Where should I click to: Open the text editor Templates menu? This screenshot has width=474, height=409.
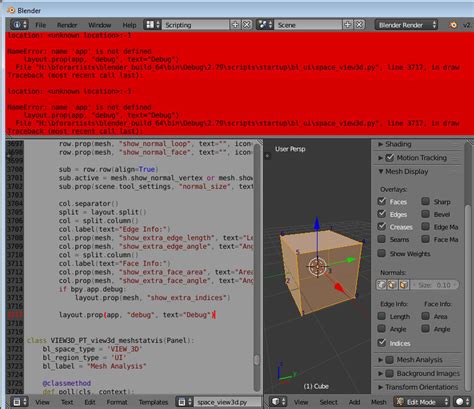(x=153, y=402)
